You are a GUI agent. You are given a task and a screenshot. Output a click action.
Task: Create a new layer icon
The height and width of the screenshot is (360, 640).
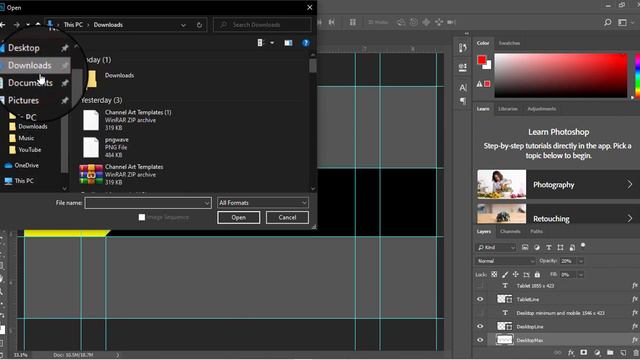click(623, 353)
